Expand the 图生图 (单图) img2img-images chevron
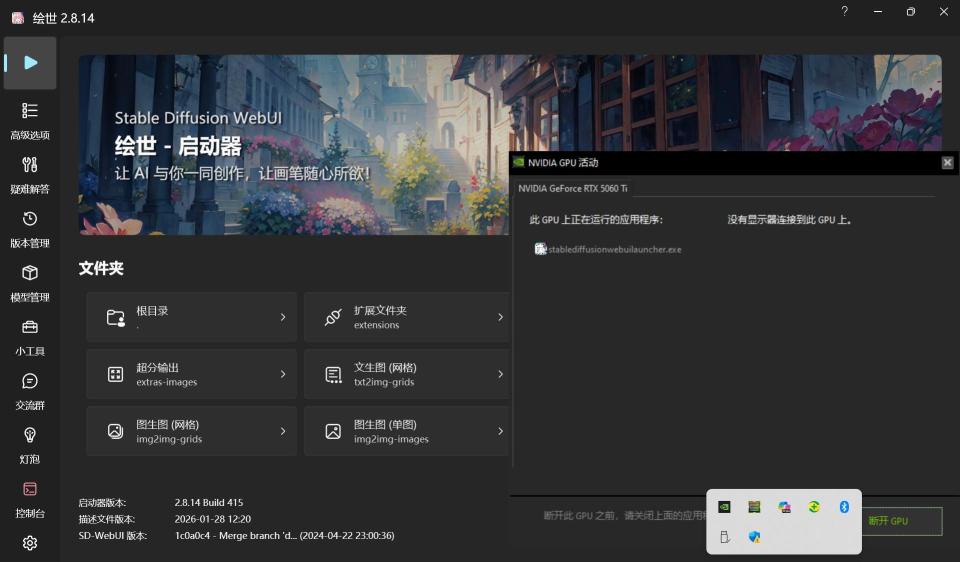 point(500,431)
